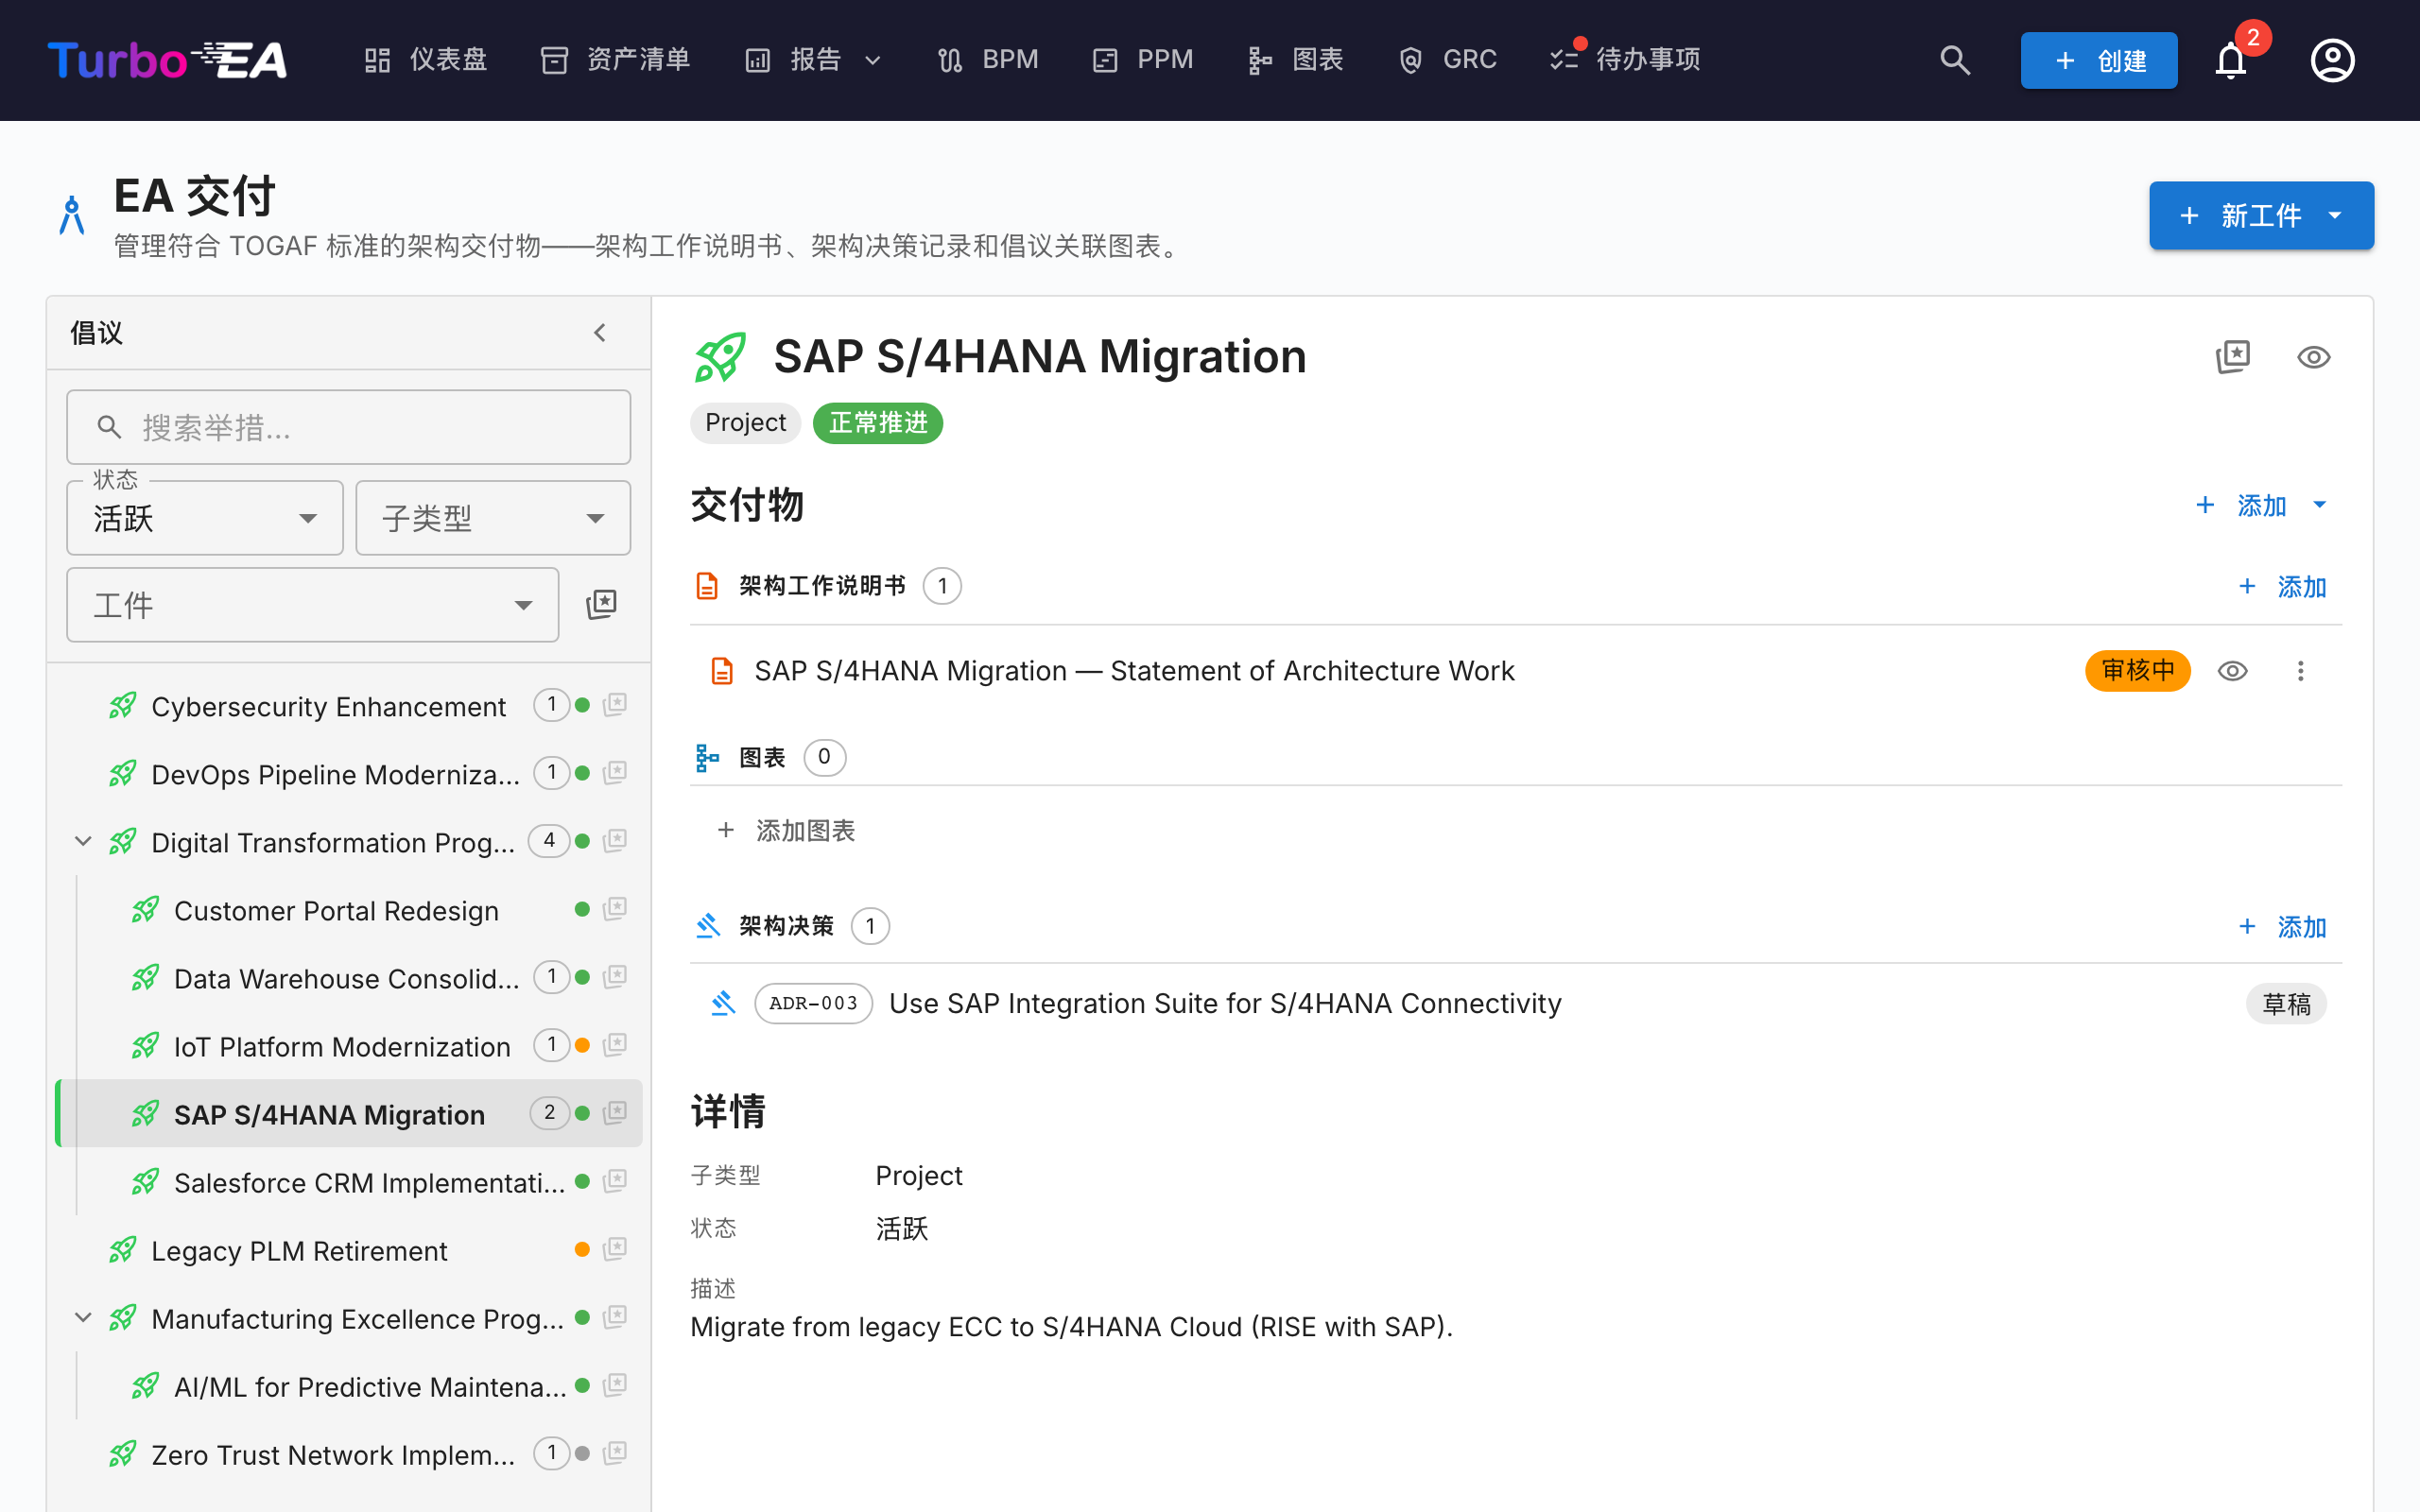The width and height of the screenshot is (2420, 1512).
Task: Click favorite icon on Digital Transformation Program row
Action: coord(615,841)
